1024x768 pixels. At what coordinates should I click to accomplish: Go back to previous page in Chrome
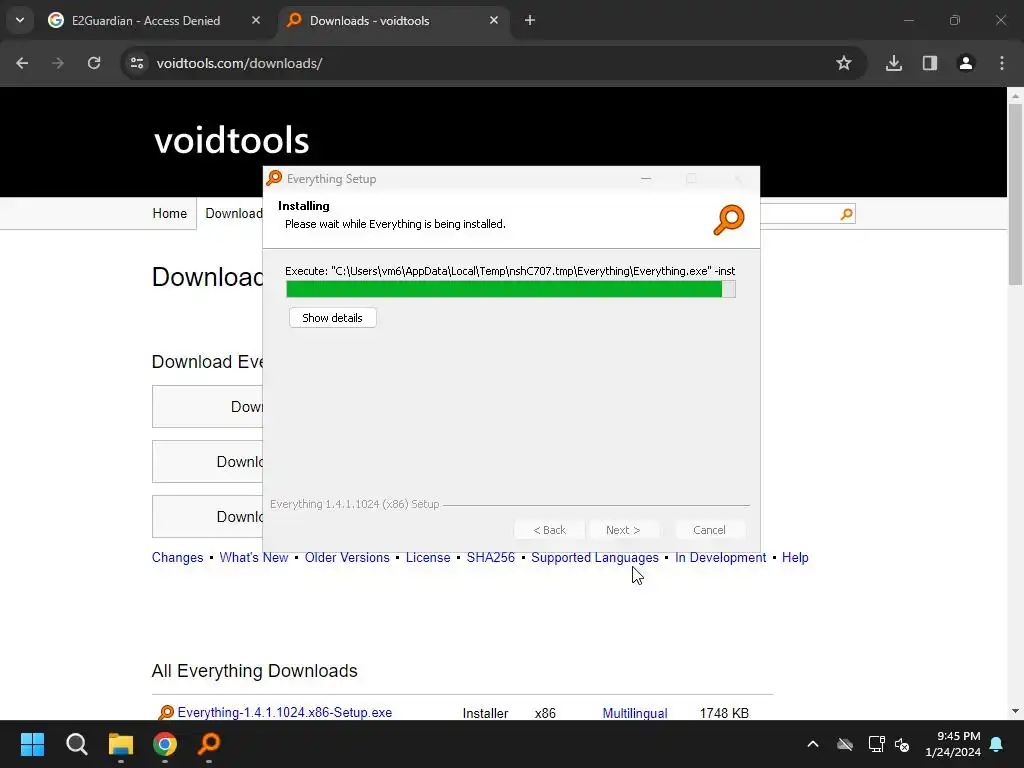[x=22, y=63]
